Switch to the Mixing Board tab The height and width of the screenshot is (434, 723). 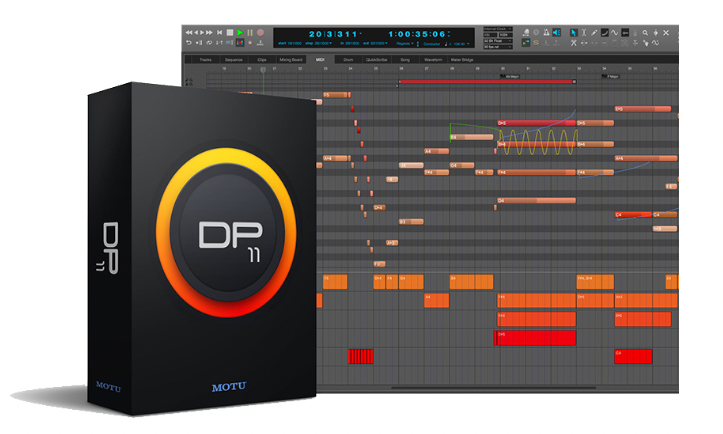291,59
